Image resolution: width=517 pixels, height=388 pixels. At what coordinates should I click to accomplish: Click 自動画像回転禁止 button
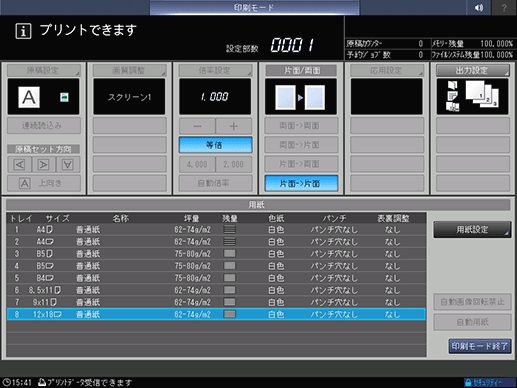click(472, 302)
